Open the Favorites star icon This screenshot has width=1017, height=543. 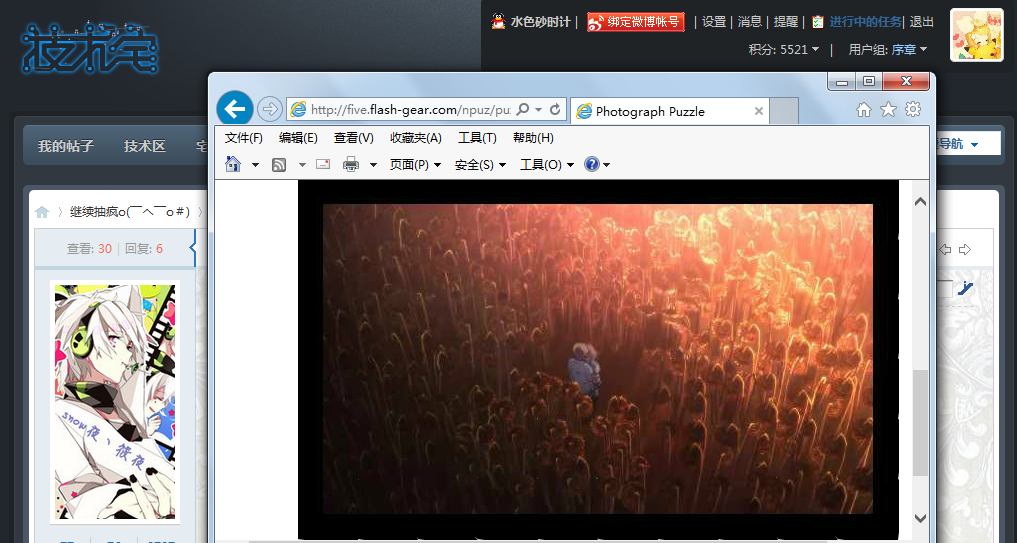pyautogui.click(x=888, y=110)
